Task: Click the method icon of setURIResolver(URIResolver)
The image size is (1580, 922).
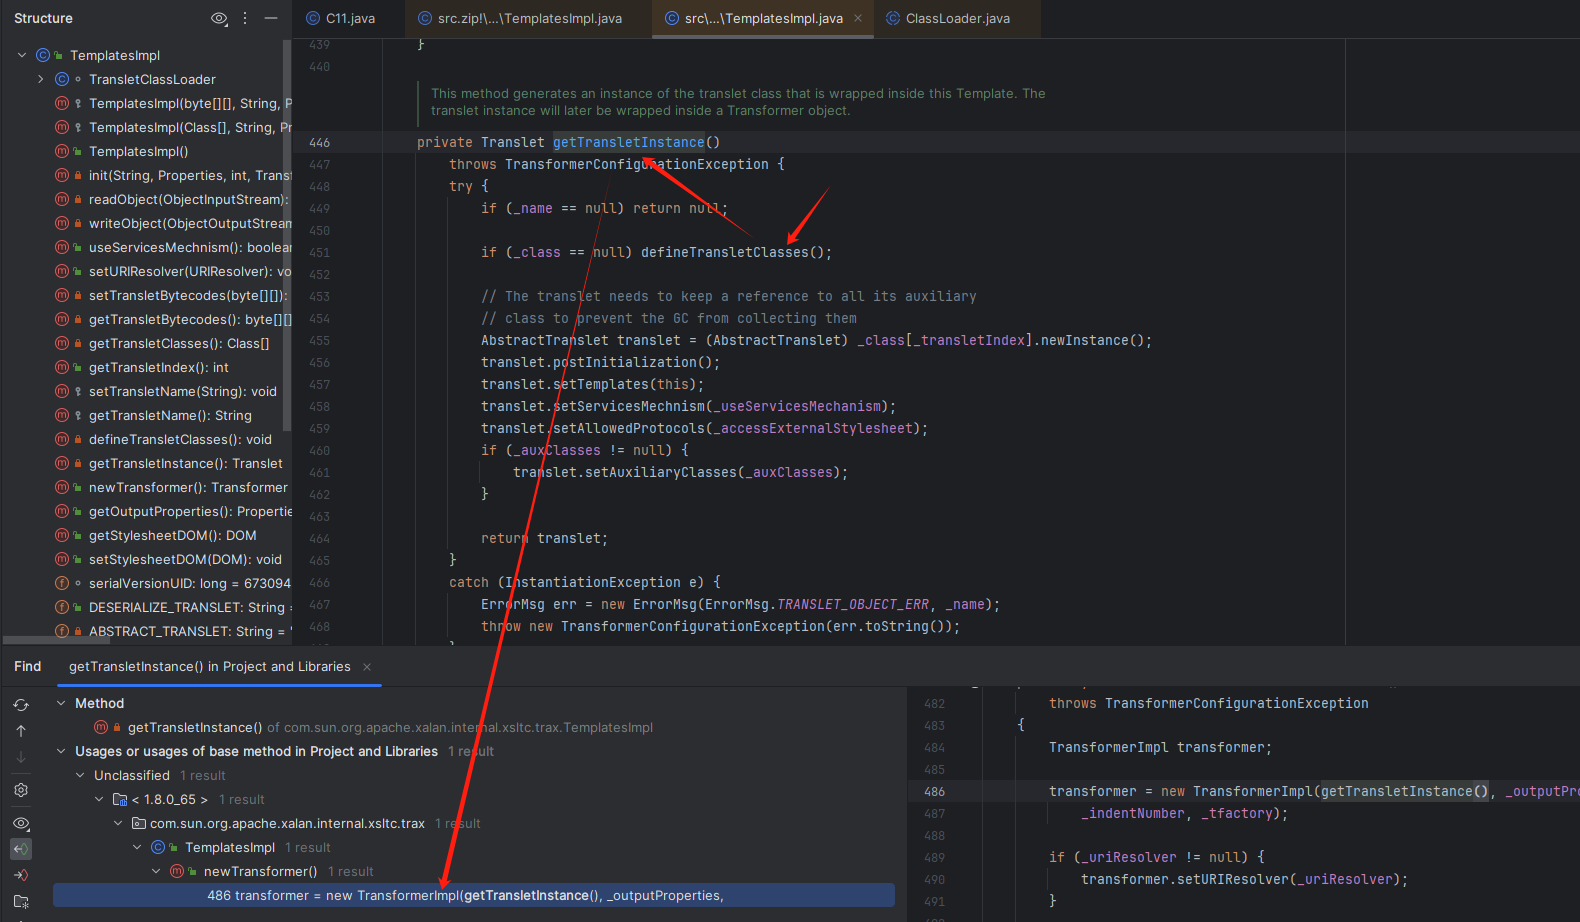Action: 62,271
